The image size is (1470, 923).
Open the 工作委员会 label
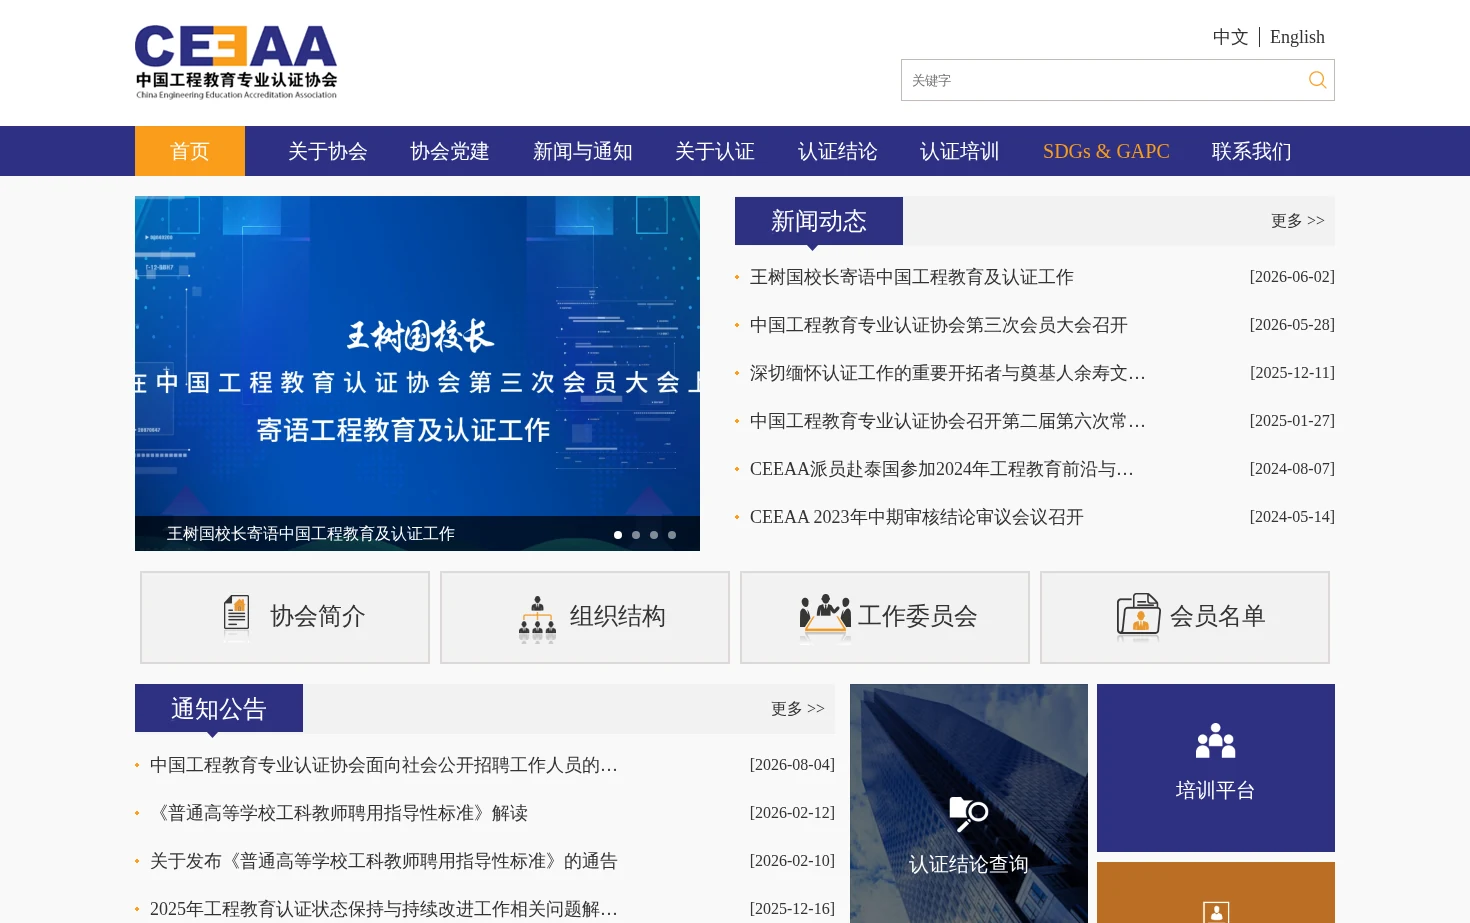[x=918, y=616]
